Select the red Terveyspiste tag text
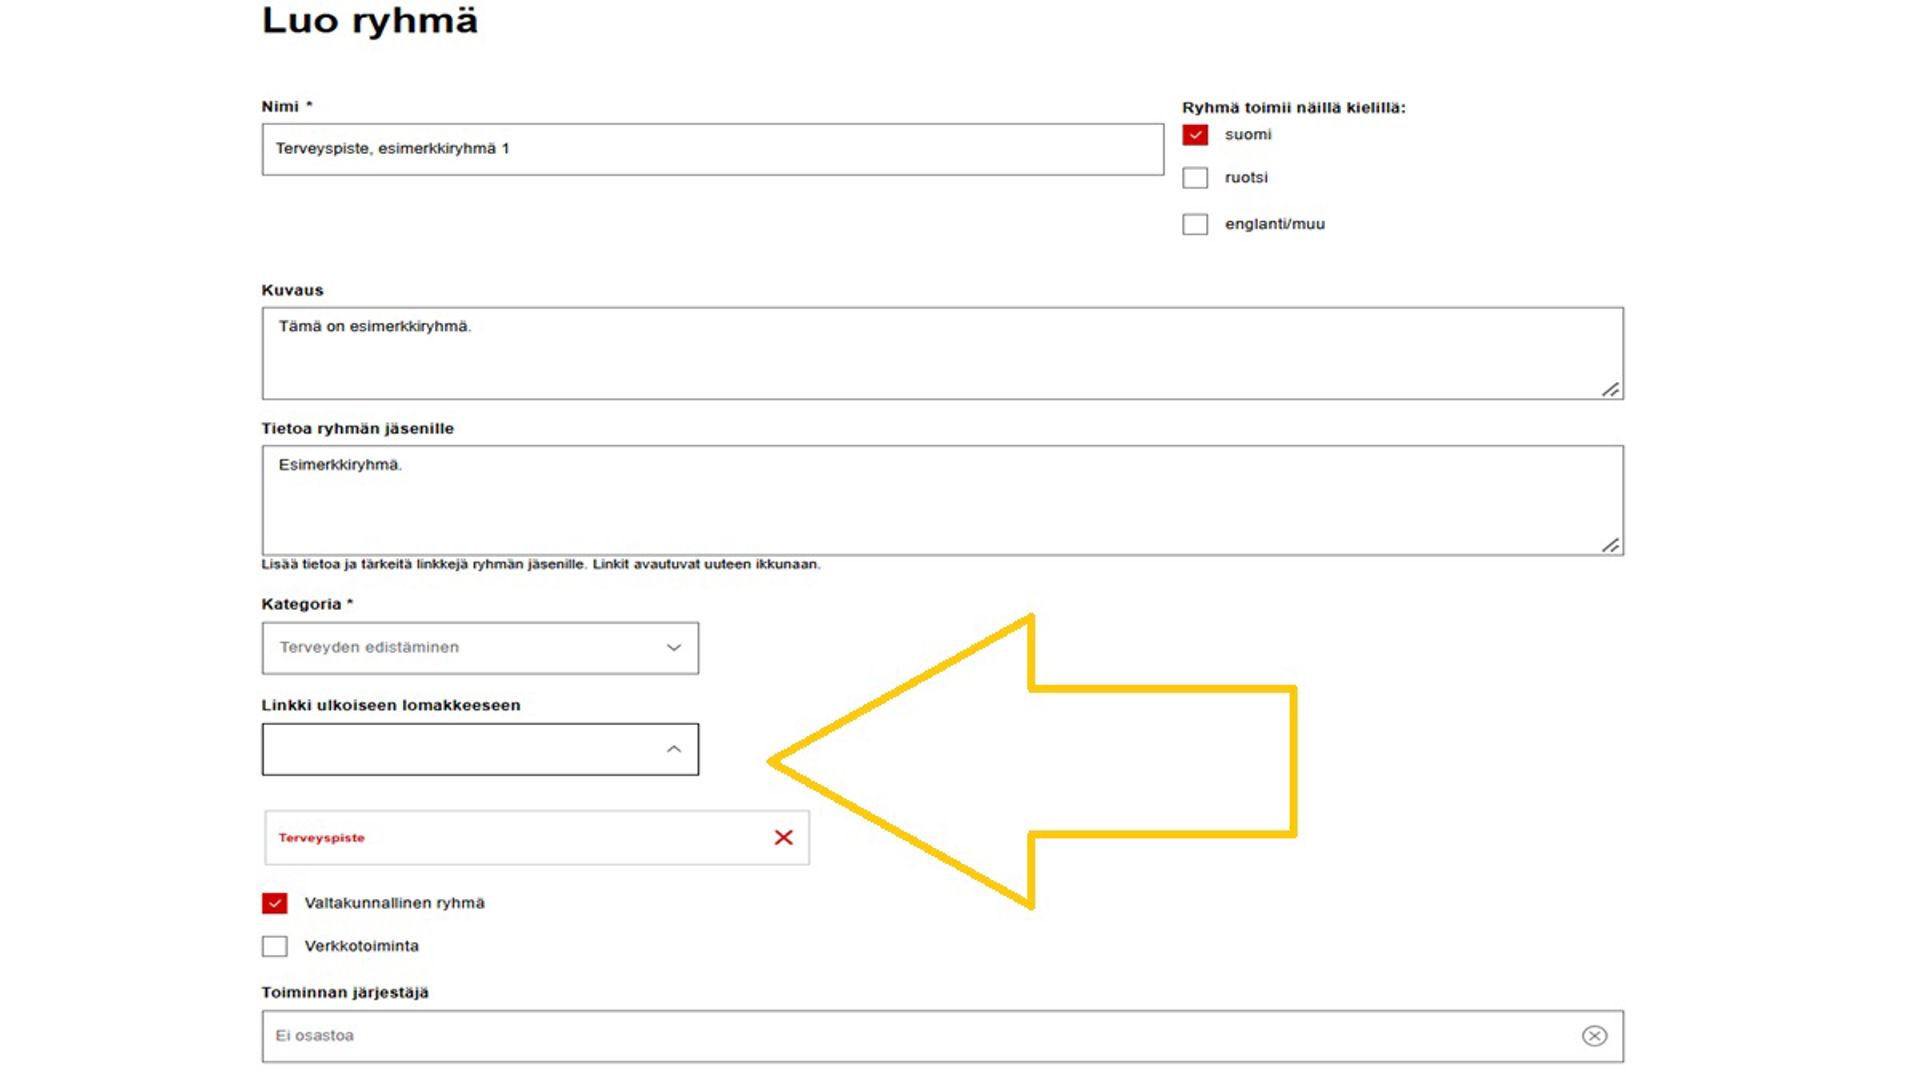The height and width of the screenshot is (1072, 1920). click(x=321, y=838)
